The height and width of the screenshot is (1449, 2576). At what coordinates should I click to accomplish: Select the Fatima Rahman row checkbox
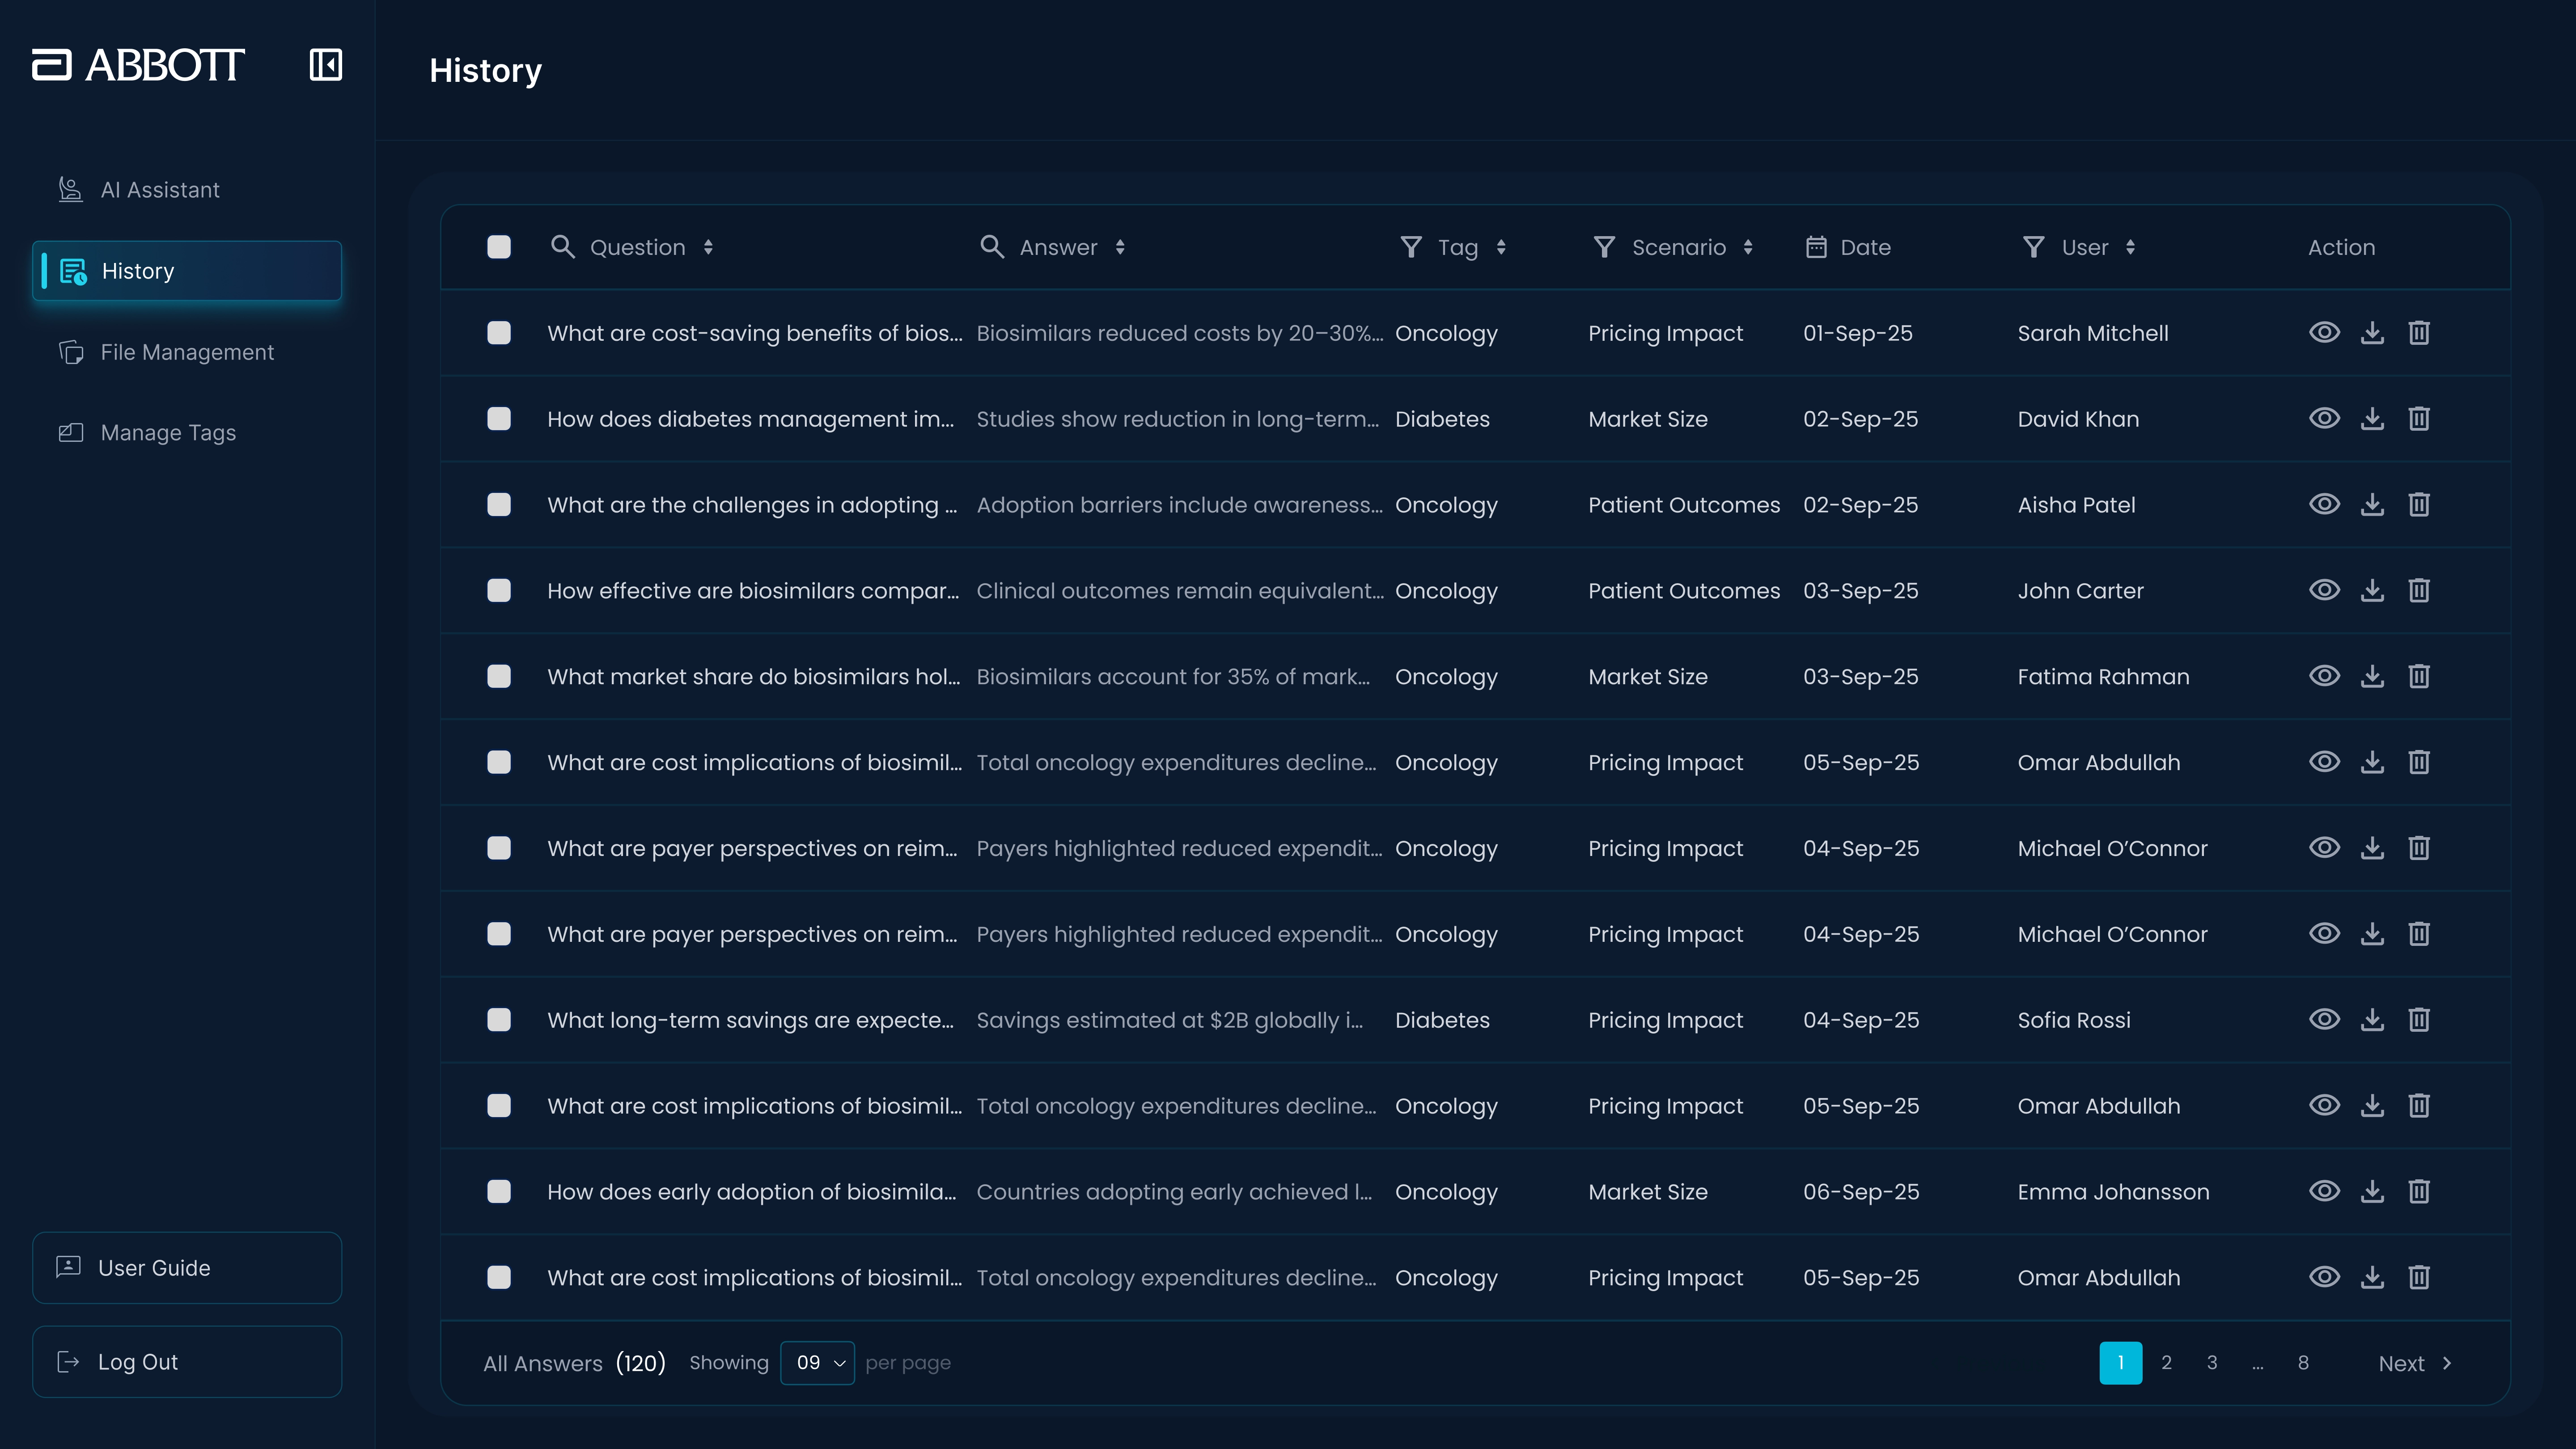[499, 677]
